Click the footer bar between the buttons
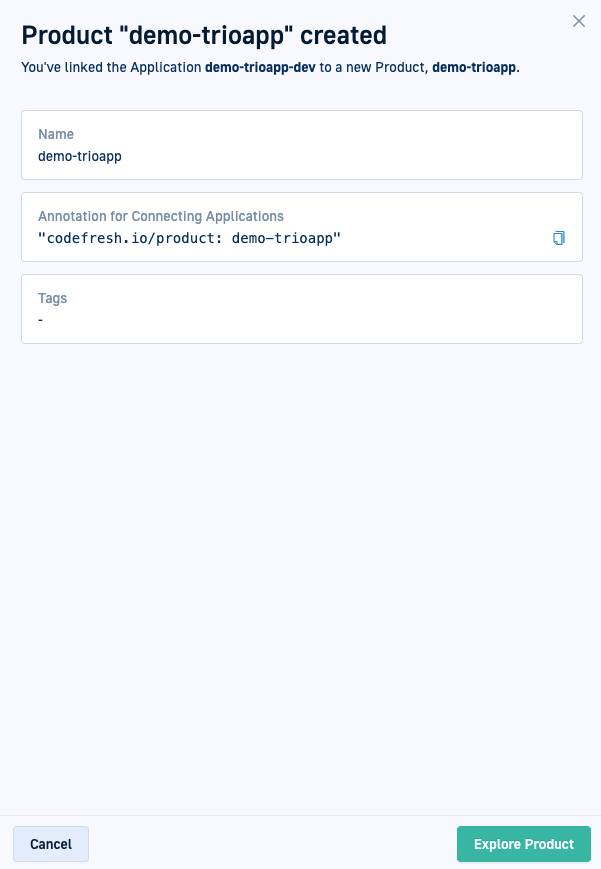Image resolution: width=601 pixels, height=869 pixels. [x=272, y=844]
